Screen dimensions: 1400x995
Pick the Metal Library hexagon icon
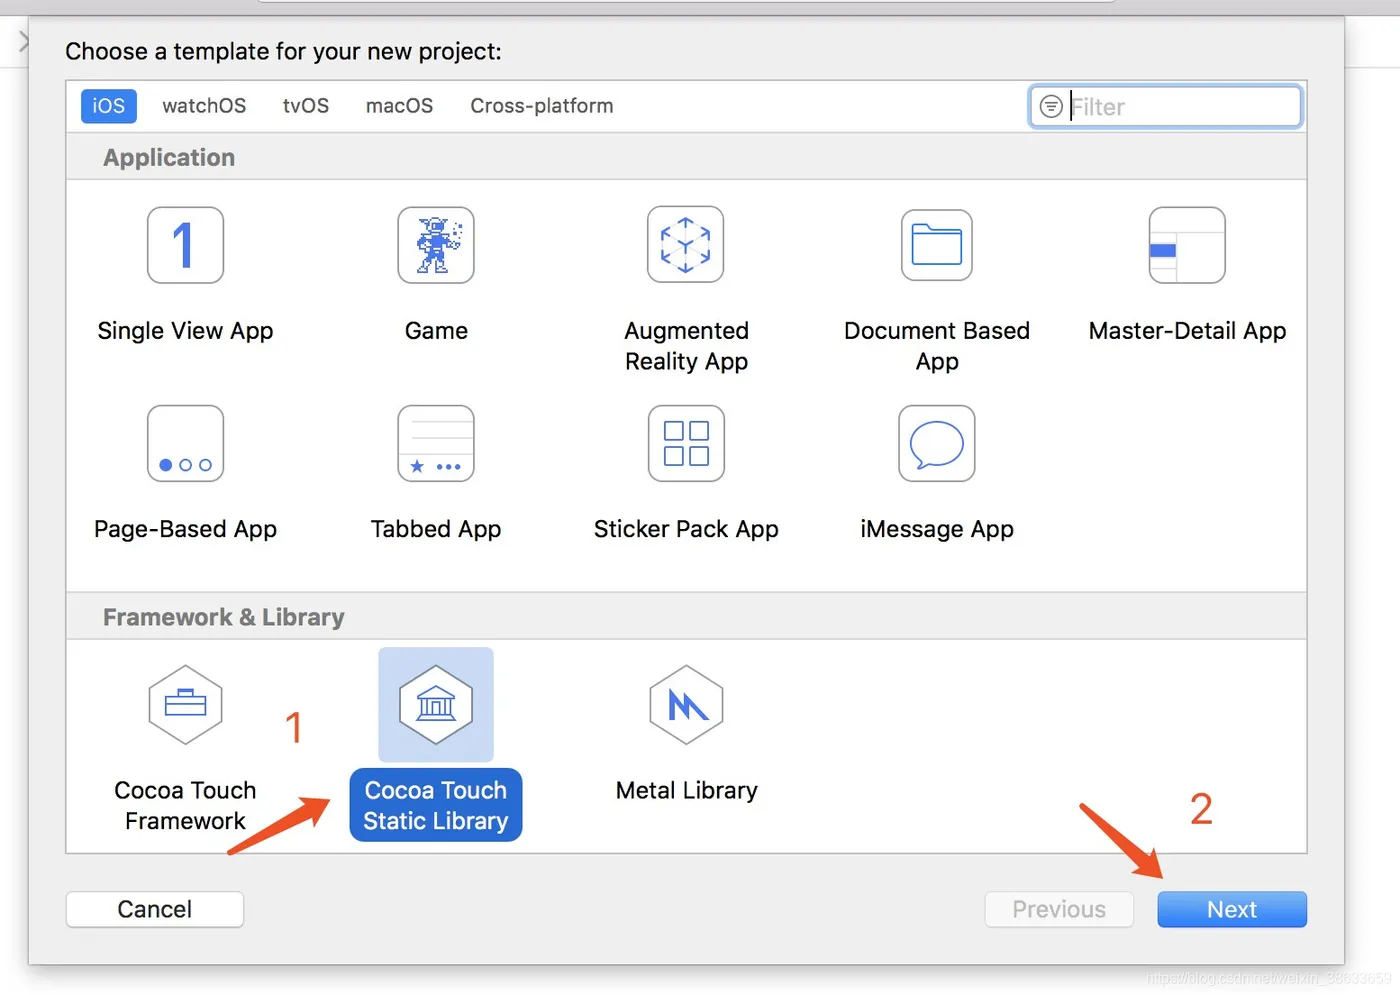(686, 705)
